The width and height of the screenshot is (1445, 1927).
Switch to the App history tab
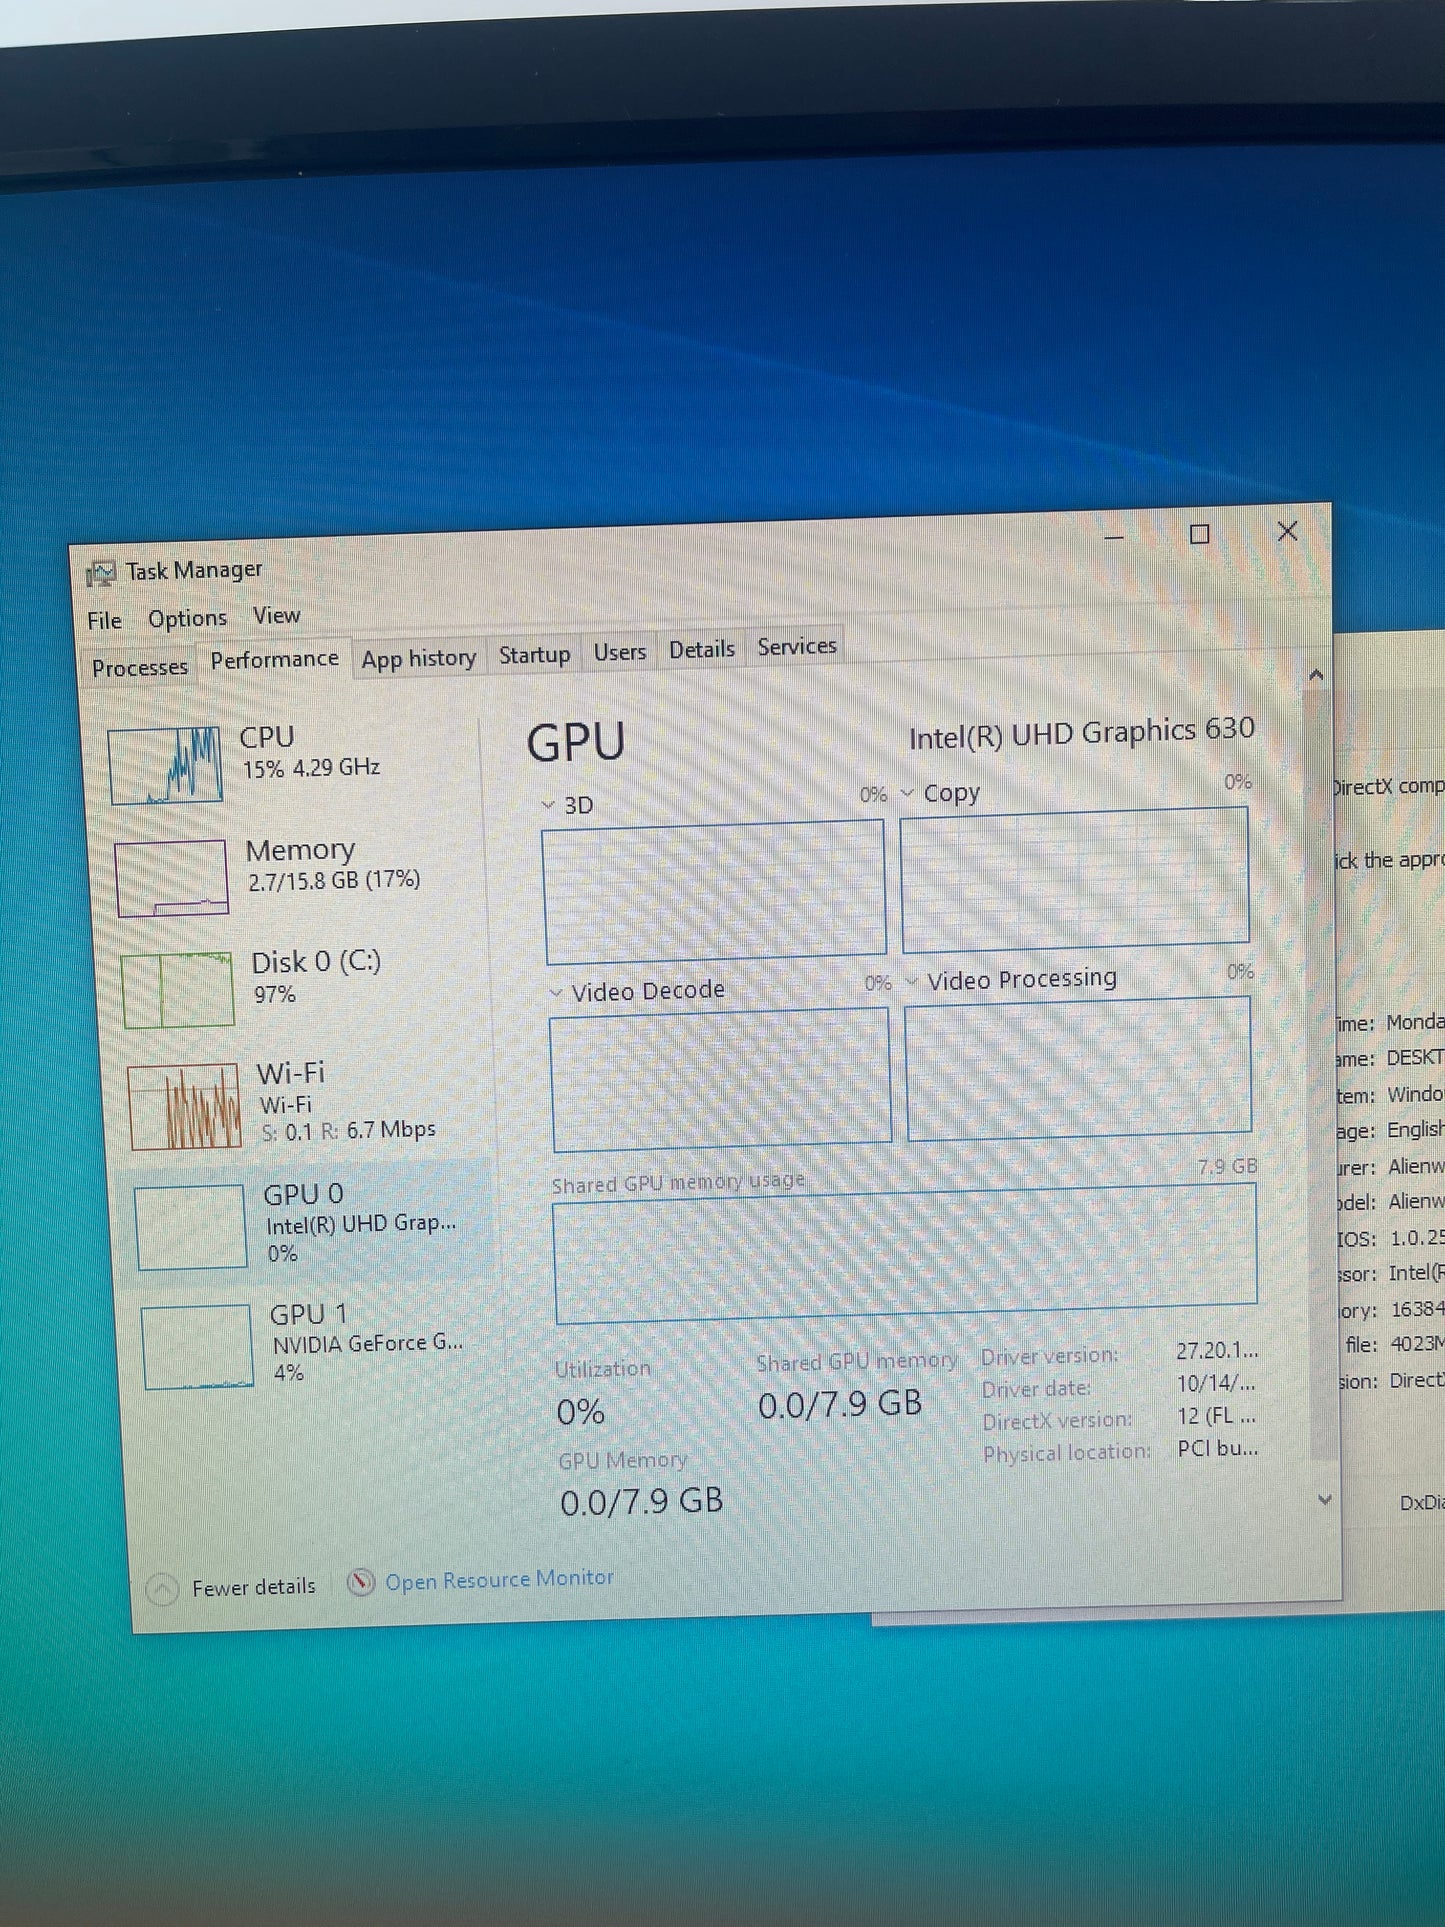pyautogui.click(x=419, y=658)
